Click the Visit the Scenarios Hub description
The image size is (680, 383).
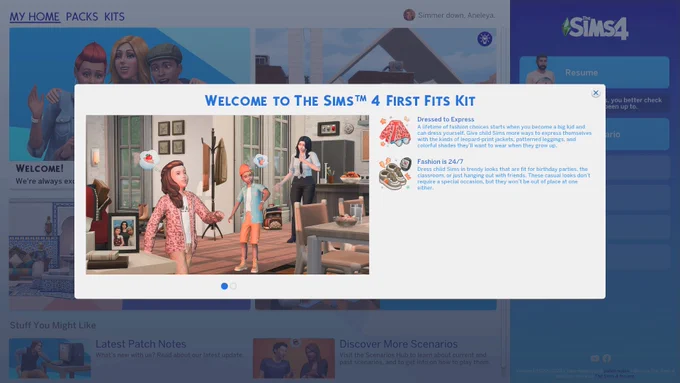[415, 358]
